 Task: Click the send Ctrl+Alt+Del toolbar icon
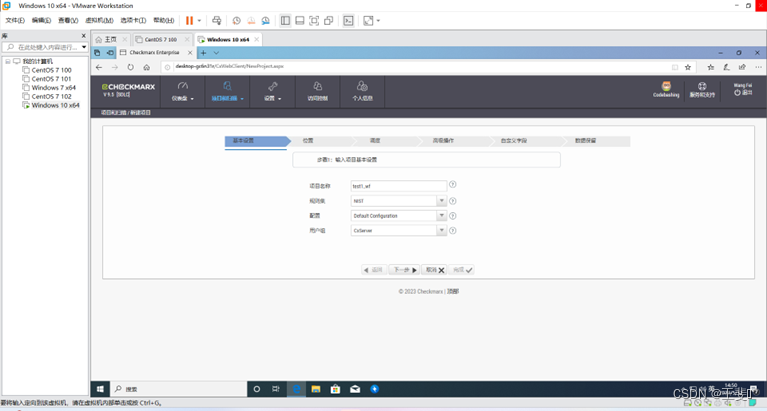click(216, 21)
